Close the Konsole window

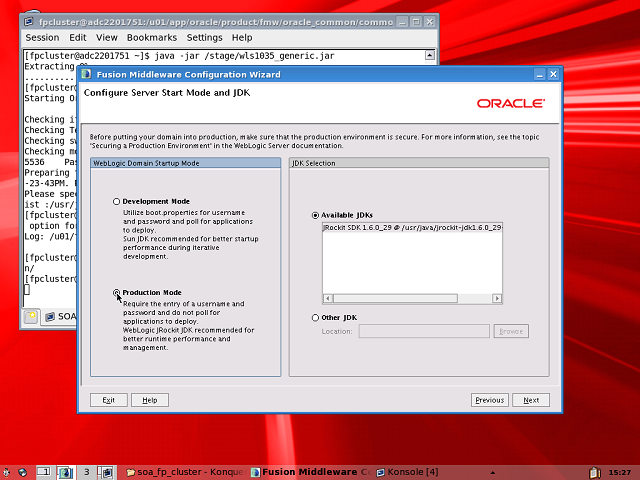(430, 22)
